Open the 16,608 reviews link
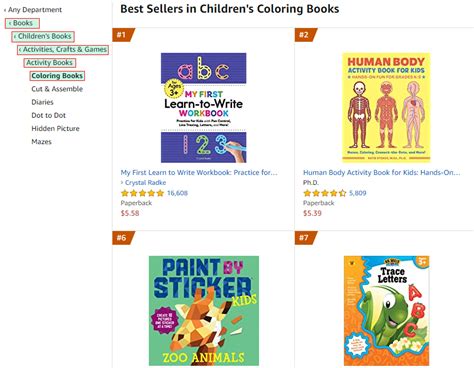 (x=177, y=193)
